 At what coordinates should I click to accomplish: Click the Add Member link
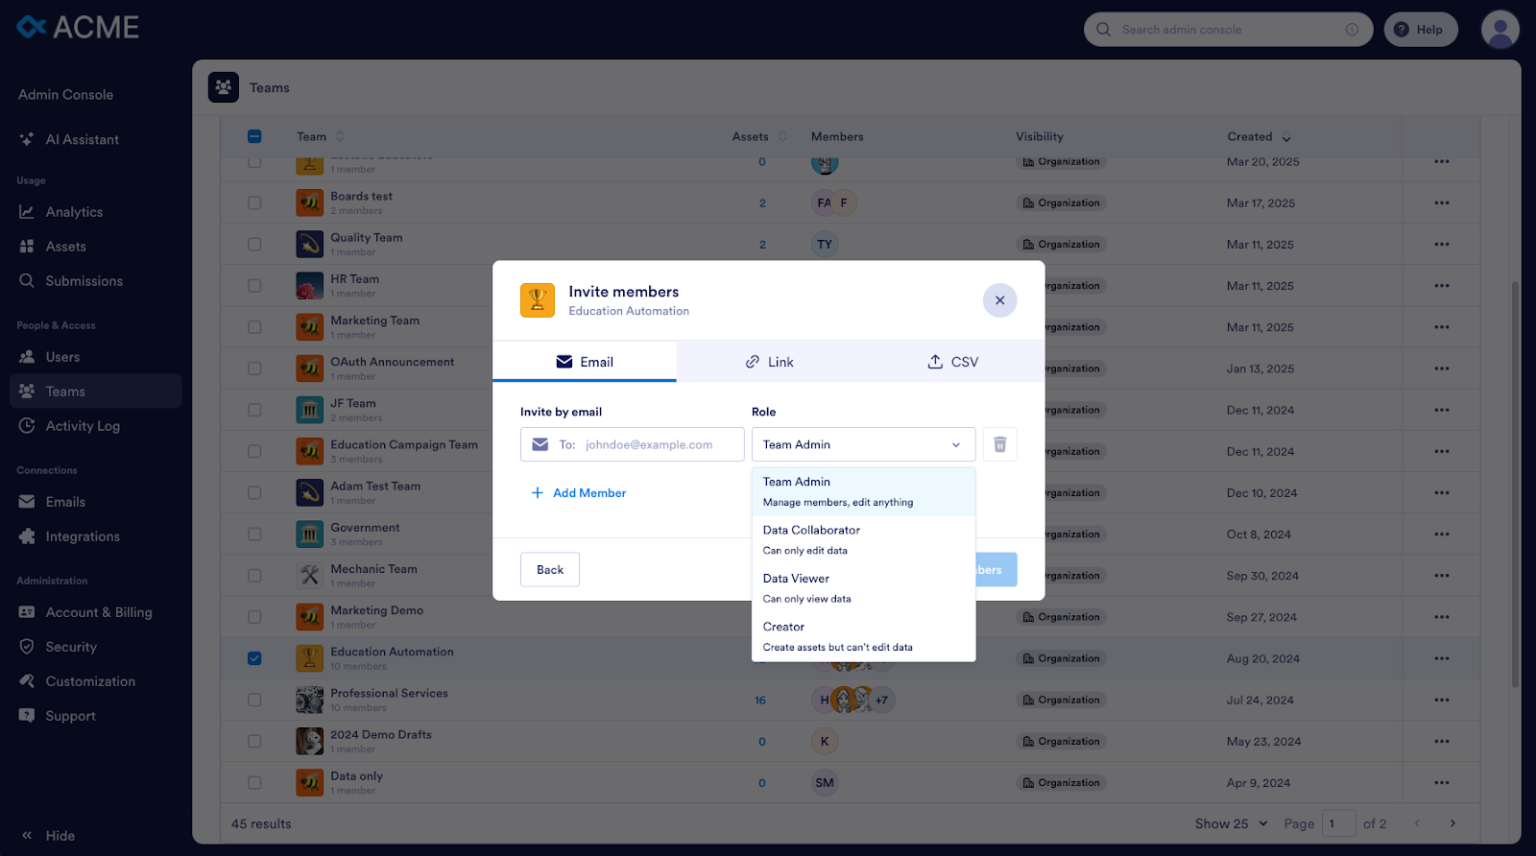pyautogui.click(x=578, y=493)
